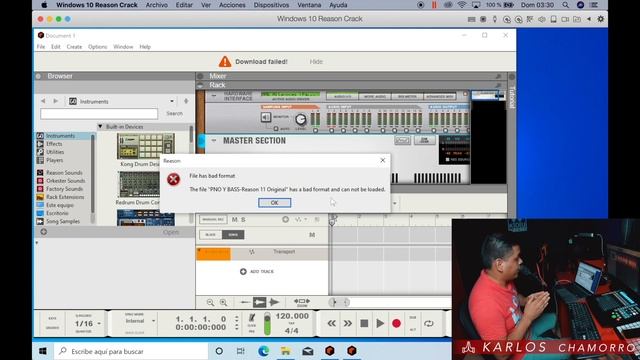
Task: Open Escritorio location
Action: point(57,213)
